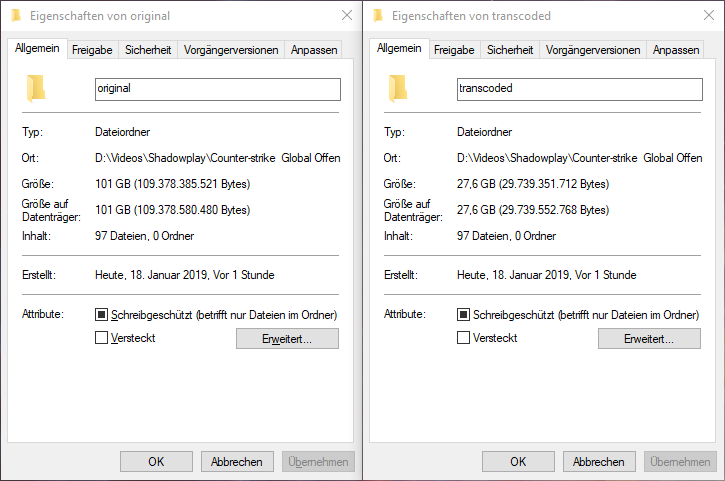The image size is (725, 481).
Task: Open Freigabe tab in original dialog
Action: 92,50
